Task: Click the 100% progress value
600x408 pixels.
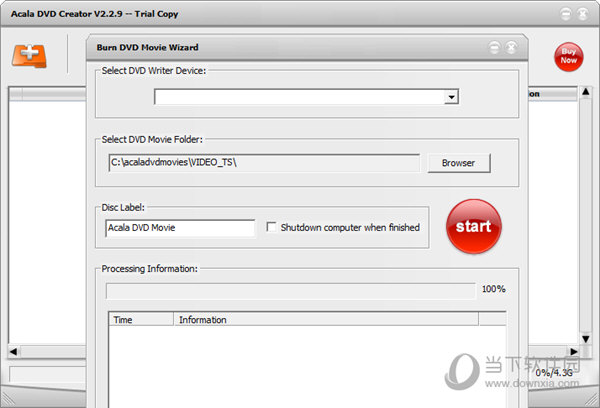Action: coord(494,289)
